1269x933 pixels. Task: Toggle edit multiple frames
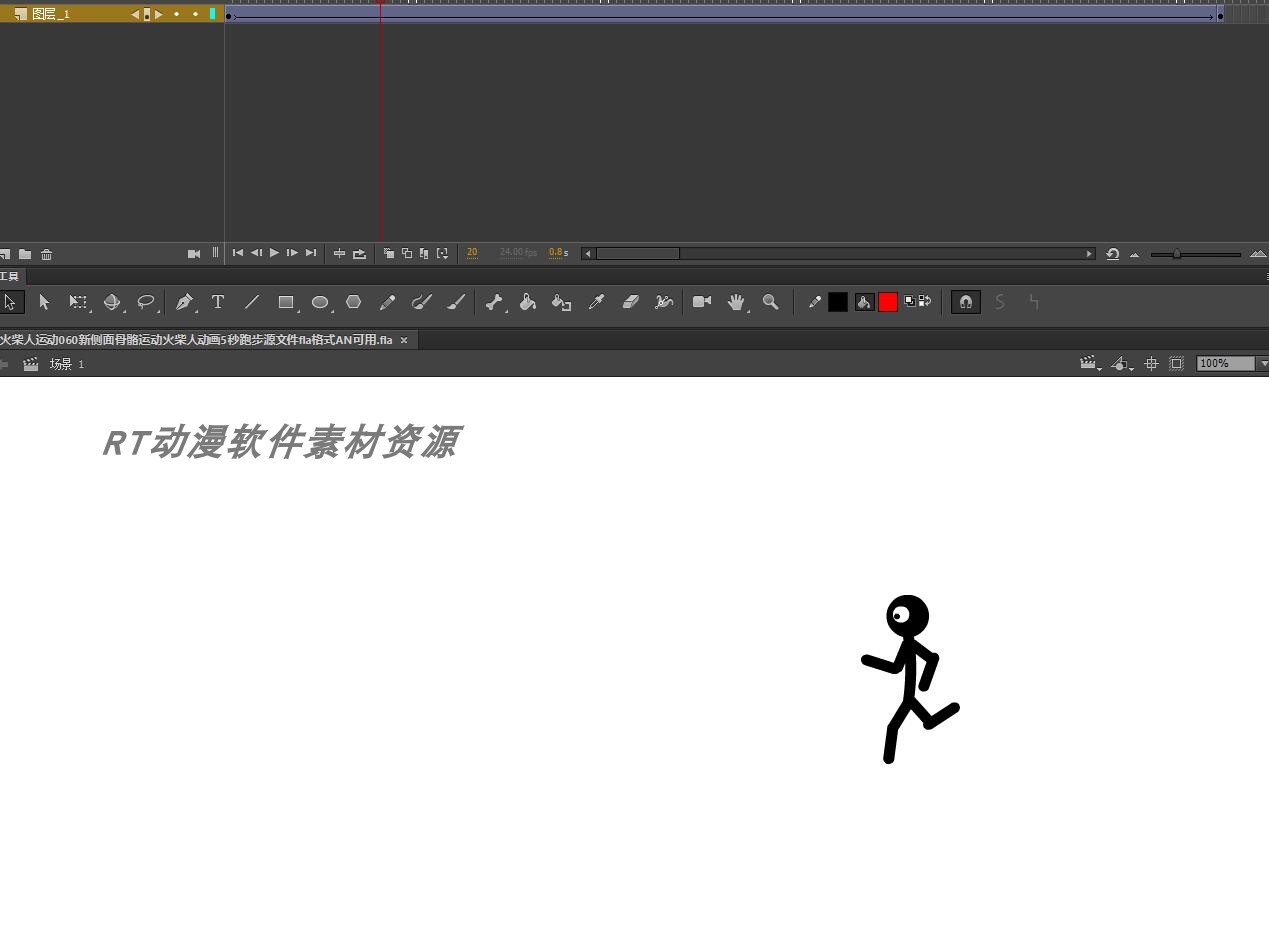pyautogui.click(x=424, y=254)
